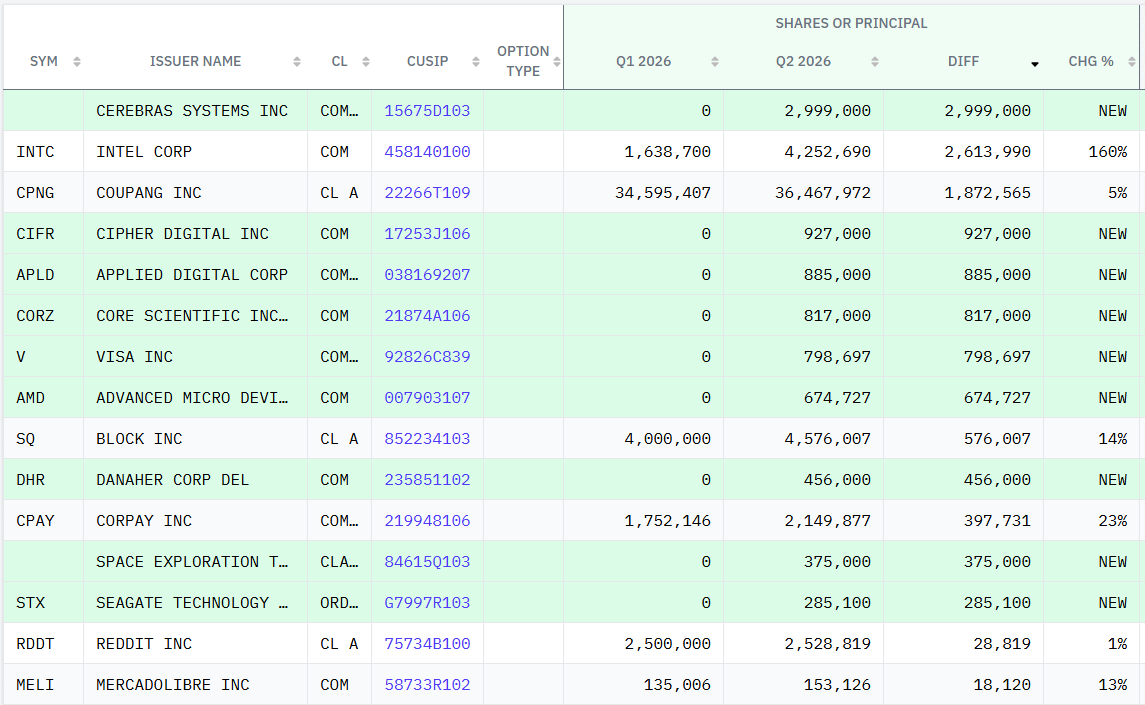Click the ISSUER NAME column header label
Image resolution: width=1145 pixels, height=705 pixels.
[x=195, y=61]
